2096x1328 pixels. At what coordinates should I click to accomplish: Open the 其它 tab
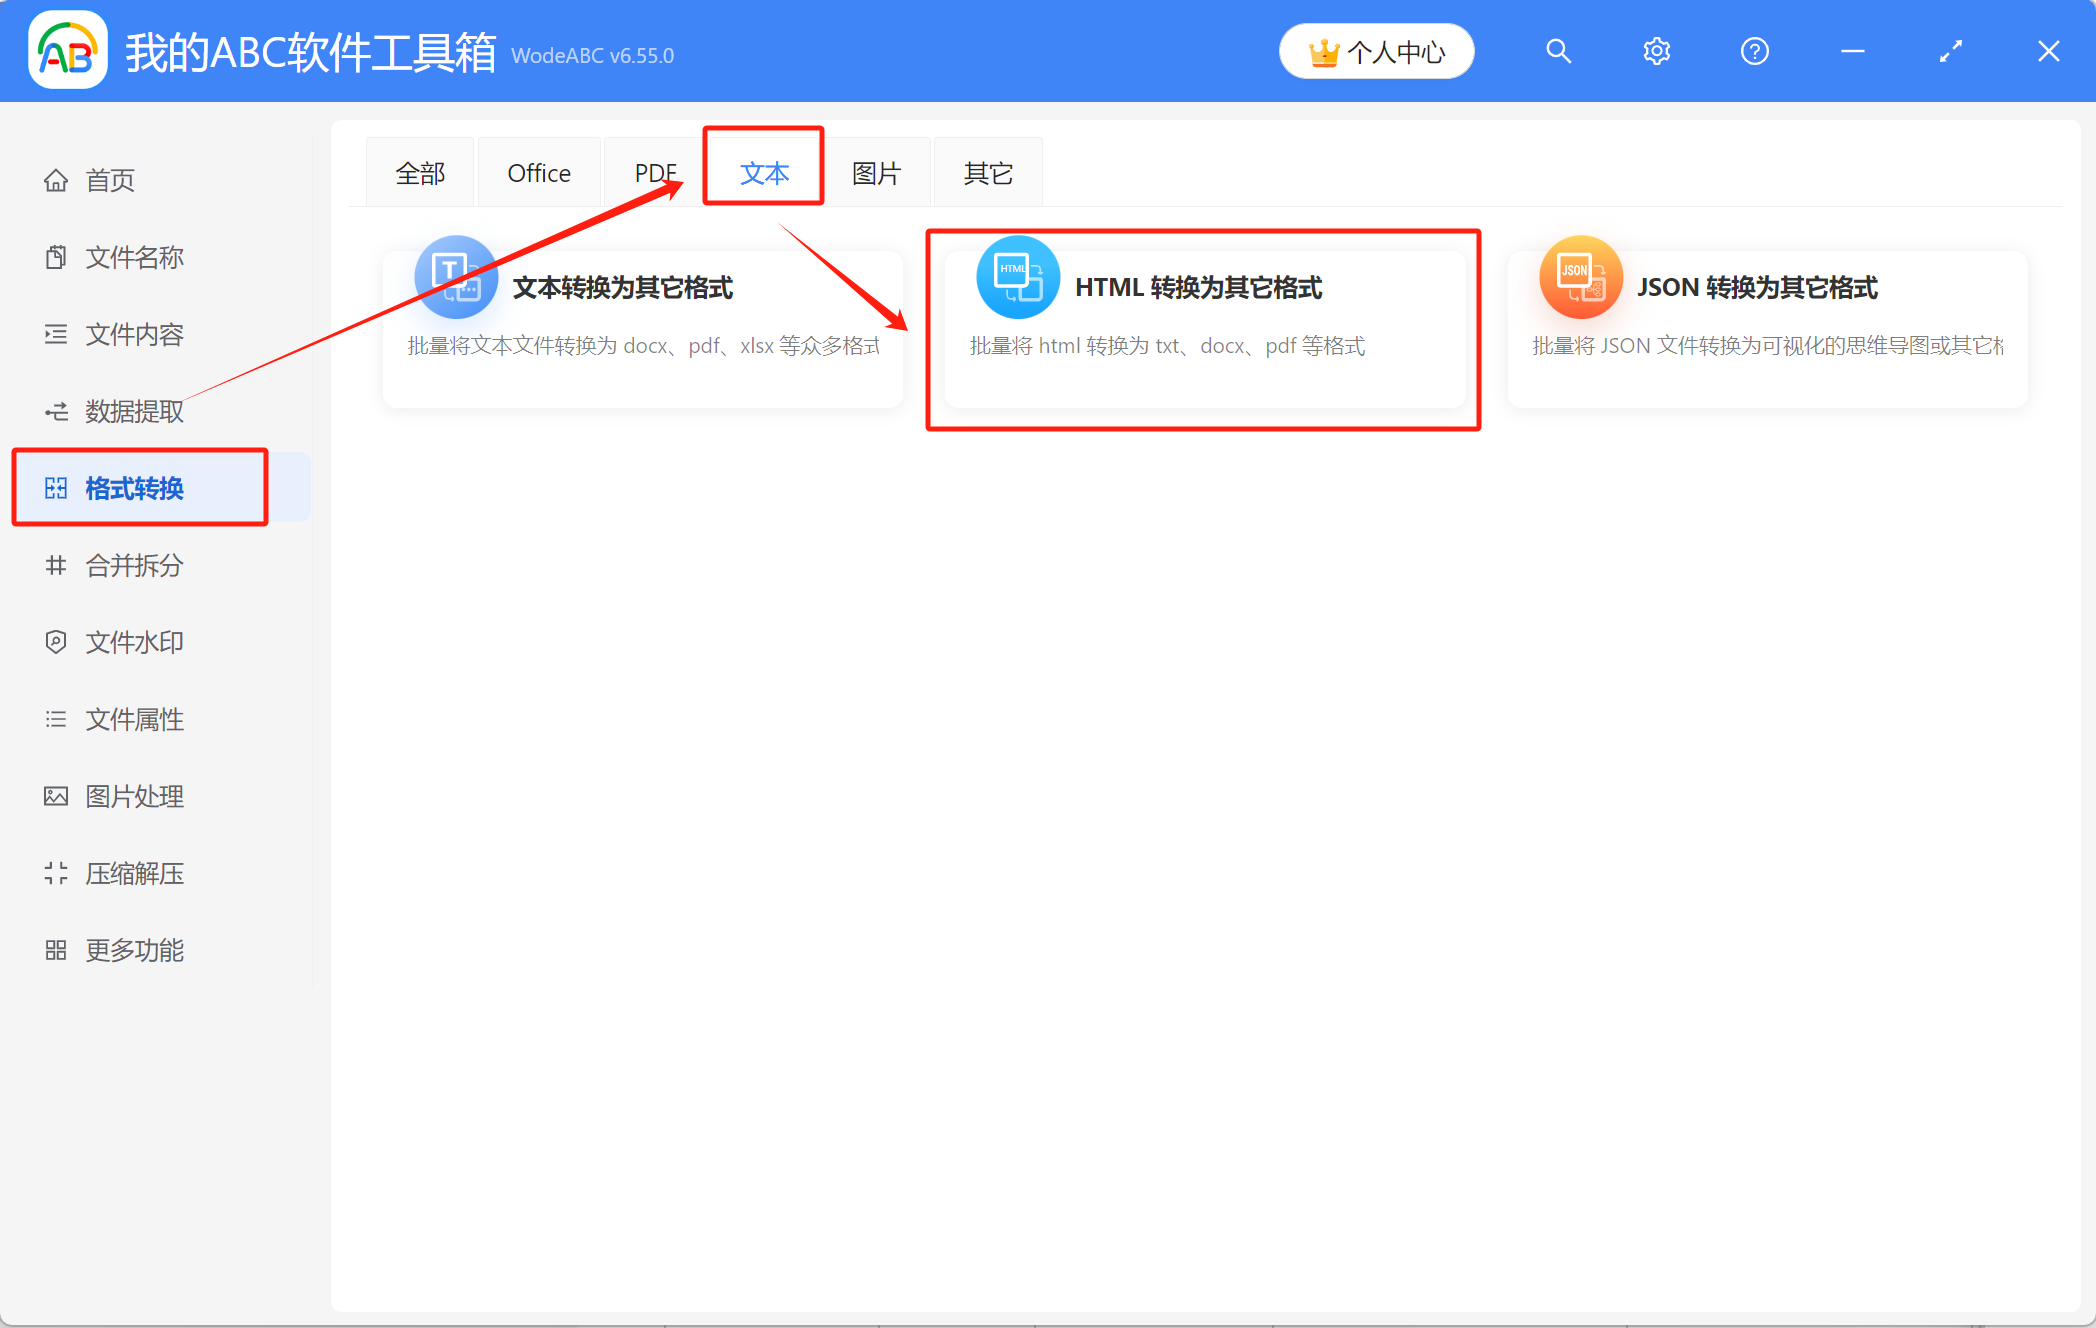tap(988, 173)
